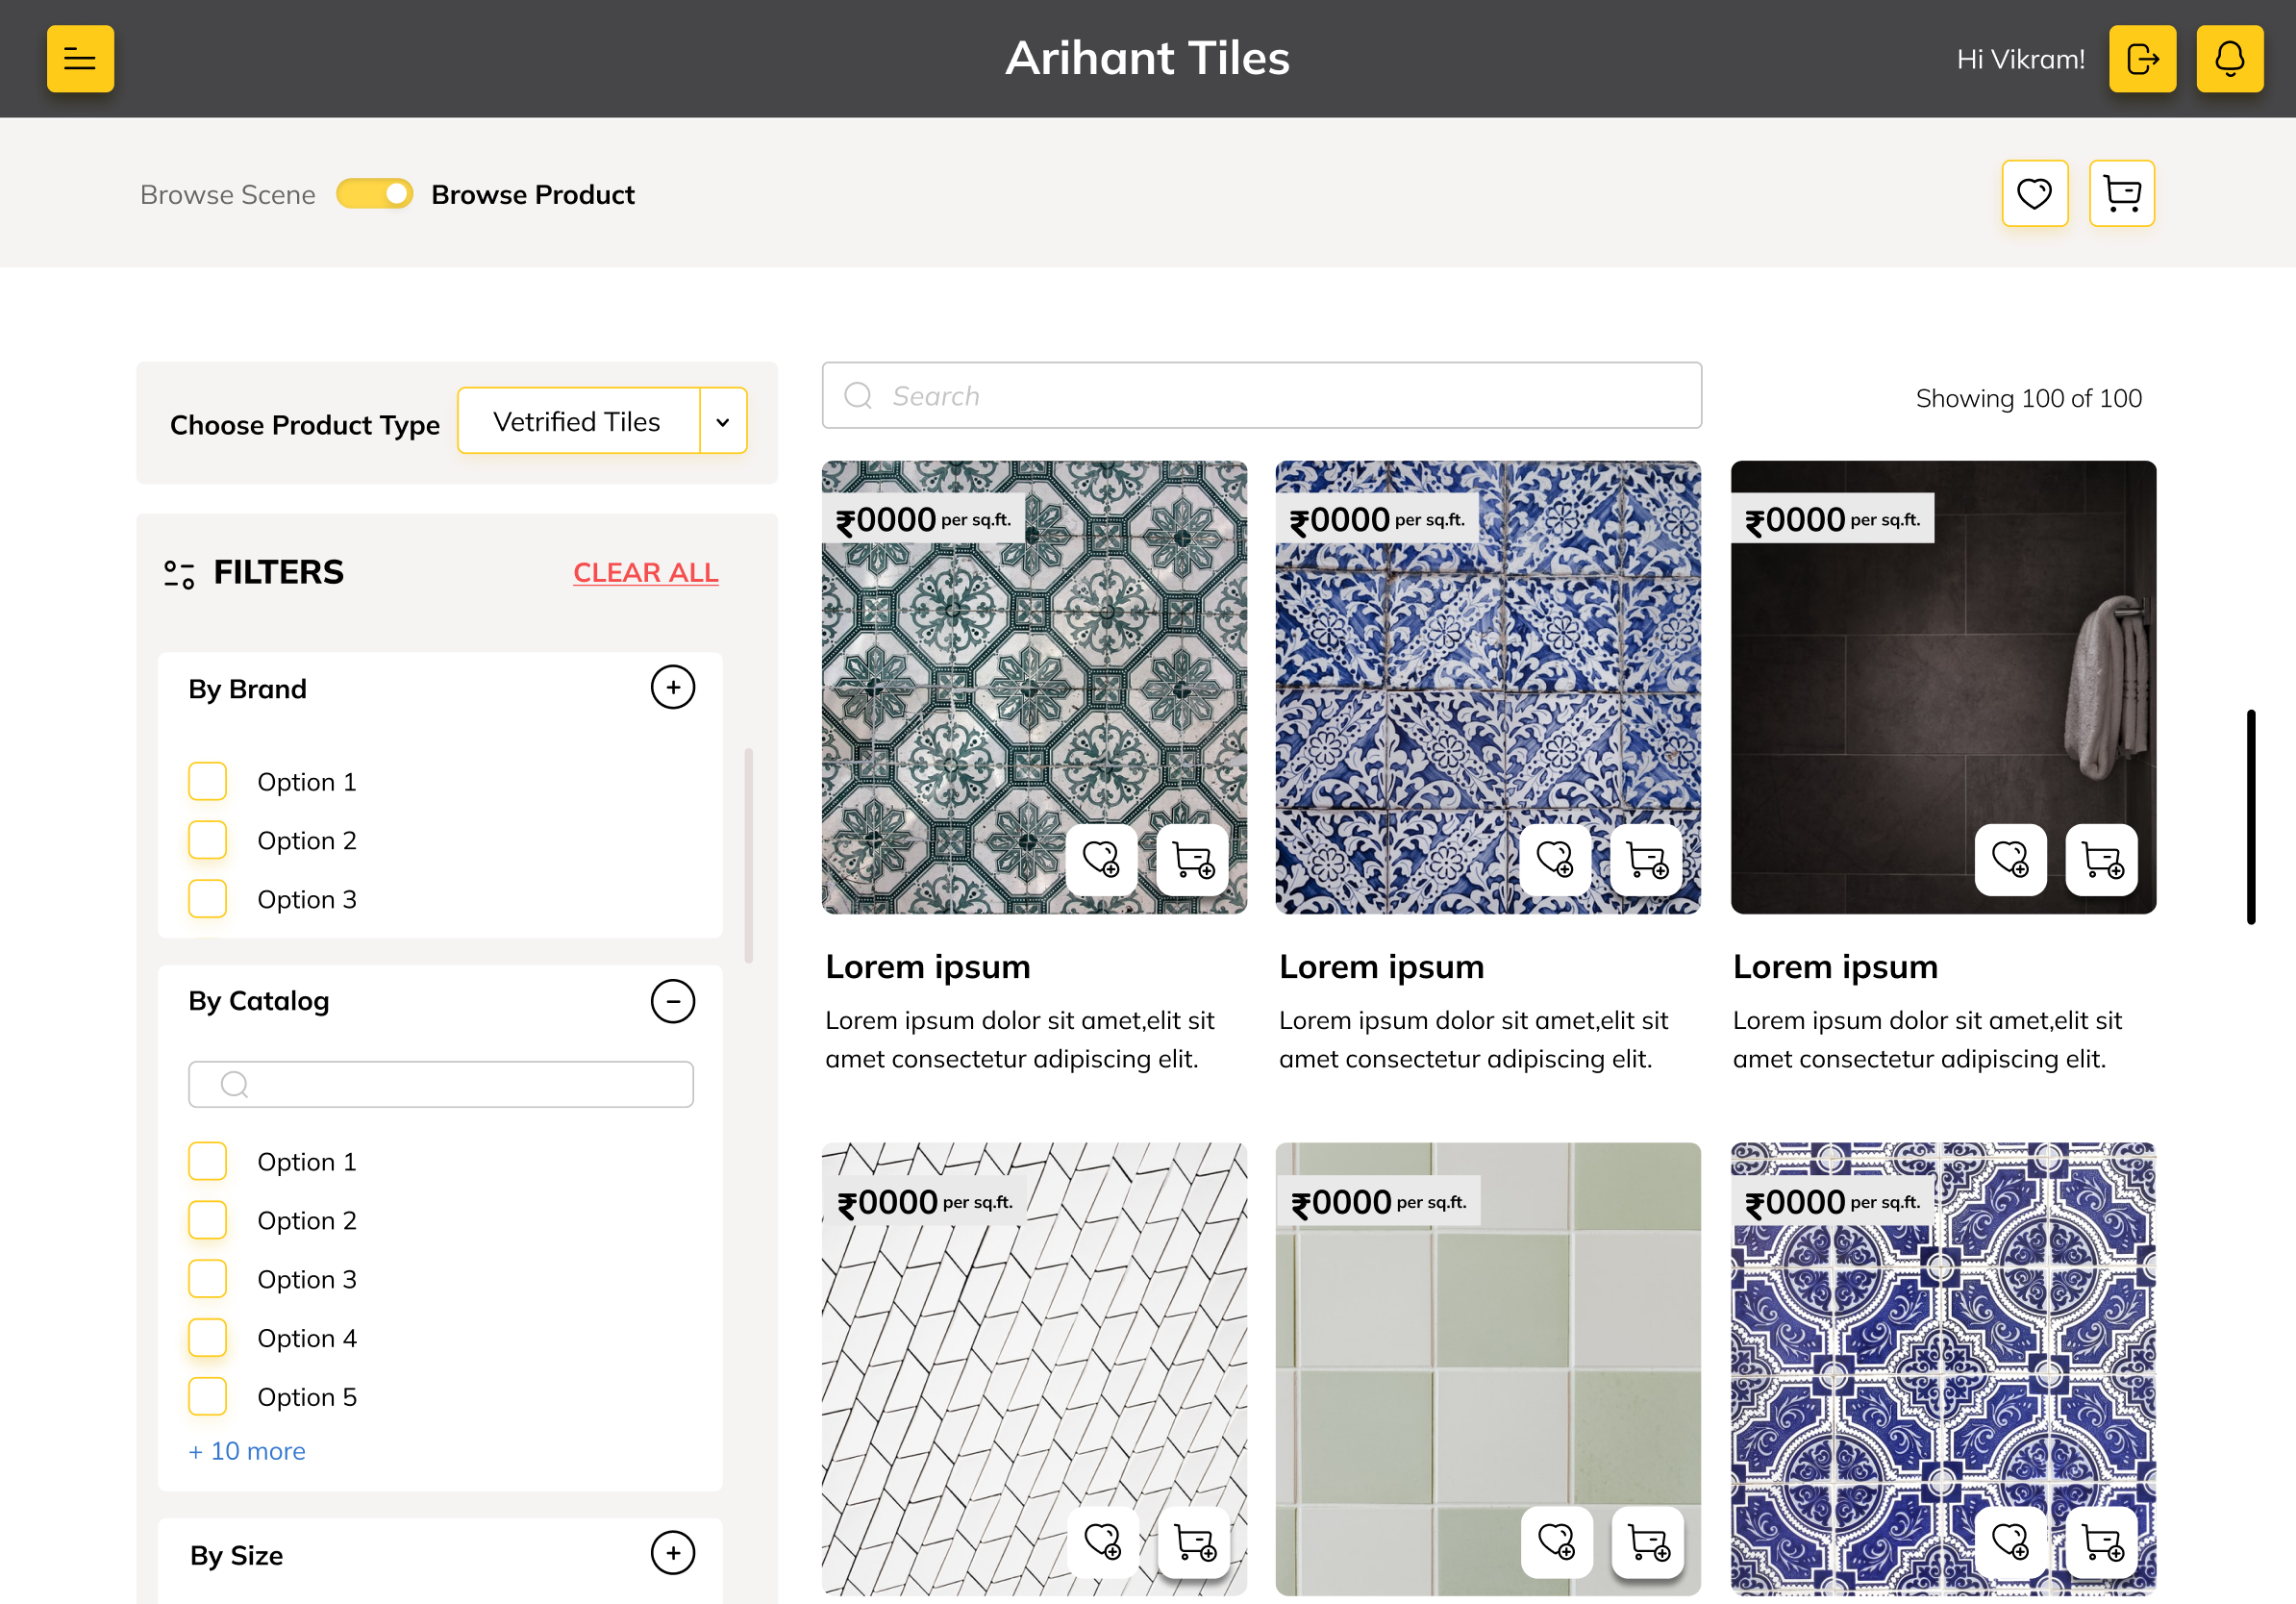
Task: Add dark gray tile to cart
Action: [2101, 859]
